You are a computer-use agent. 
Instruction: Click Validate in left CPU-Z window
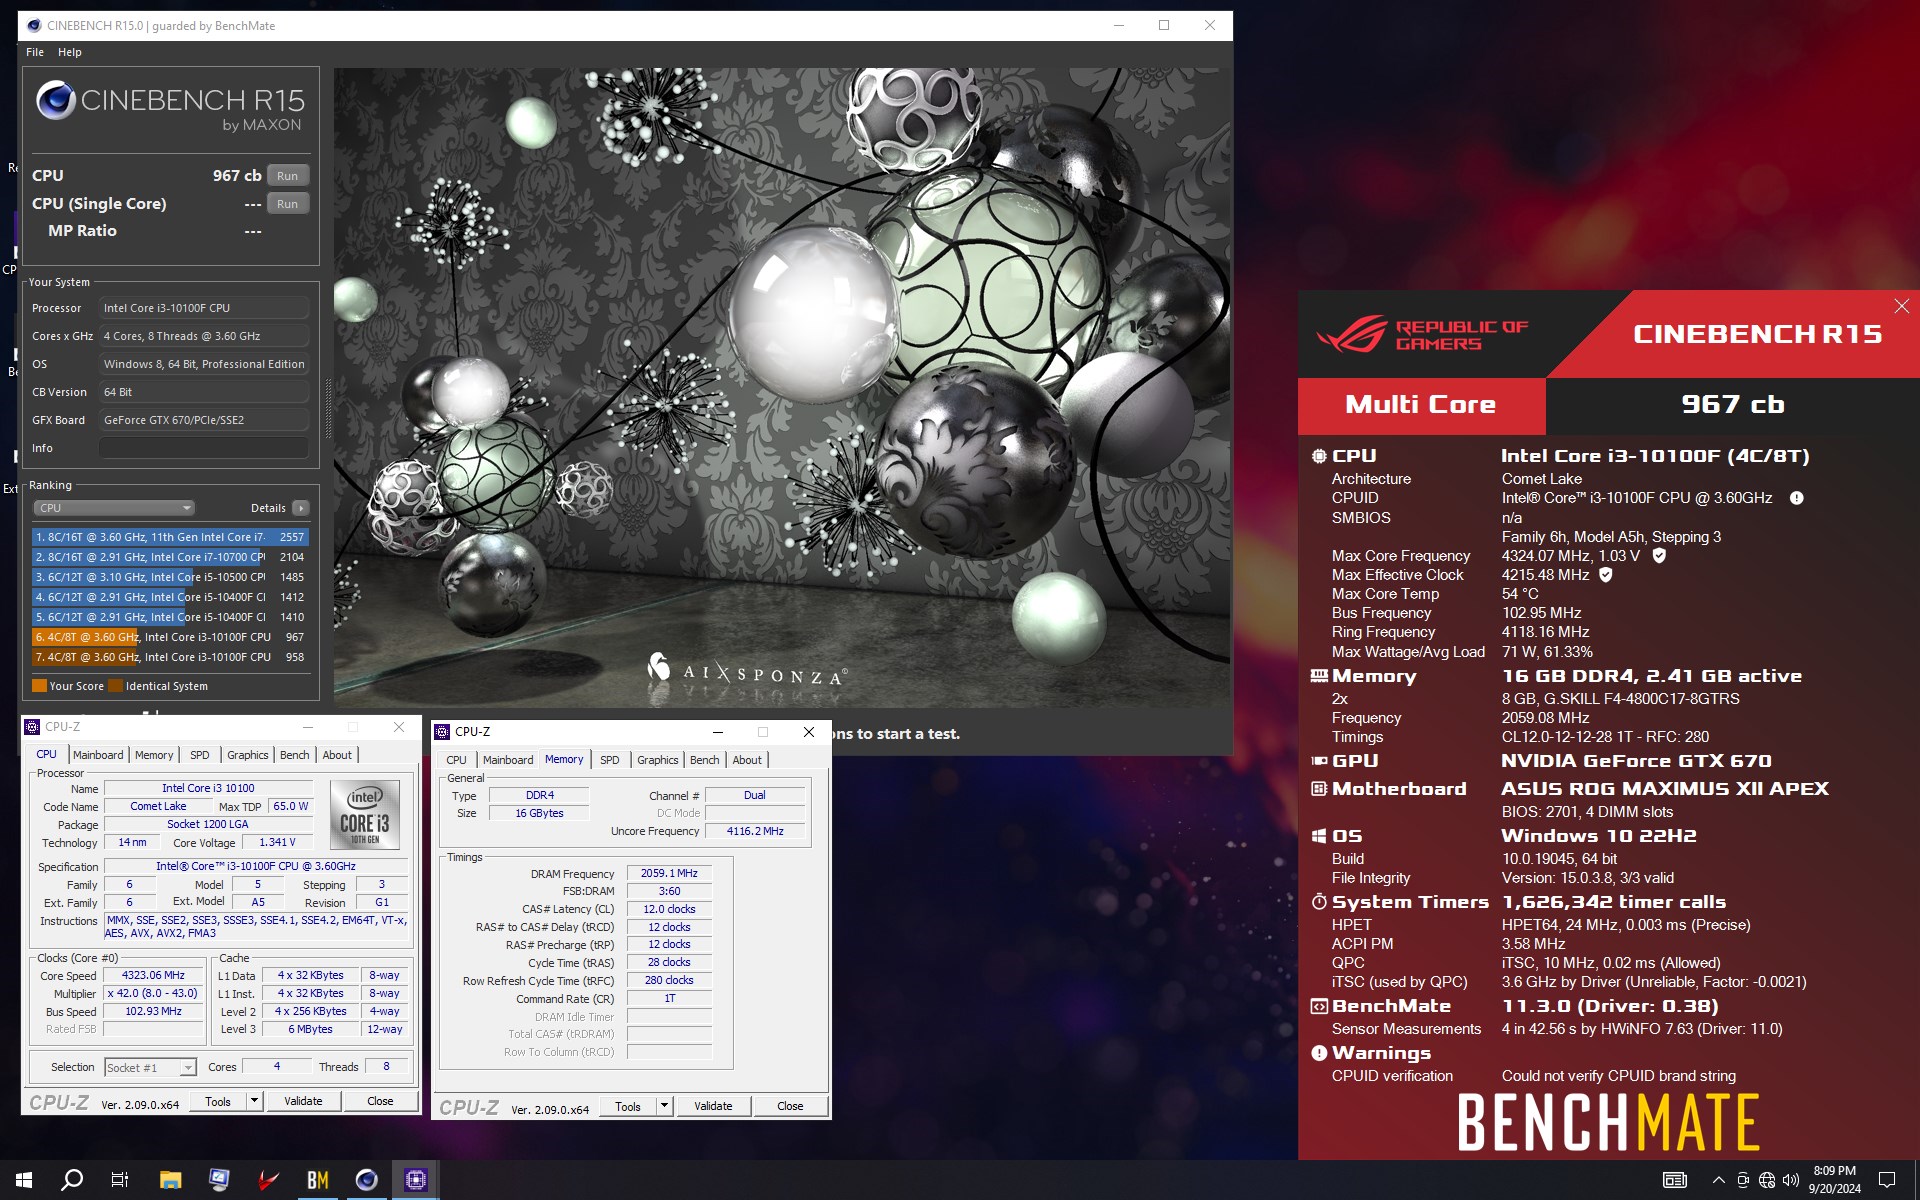click(303, 1101)
